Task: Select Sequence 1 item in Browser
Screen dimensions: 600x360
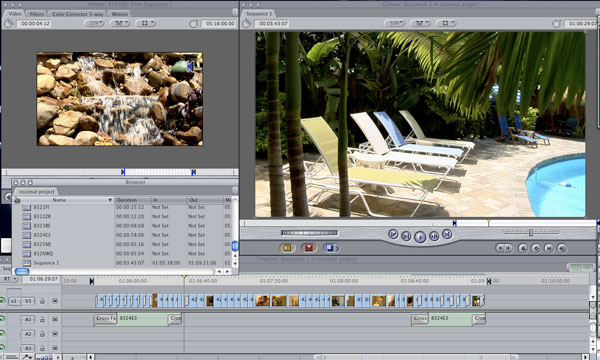Action: click(x=46, y=263)
